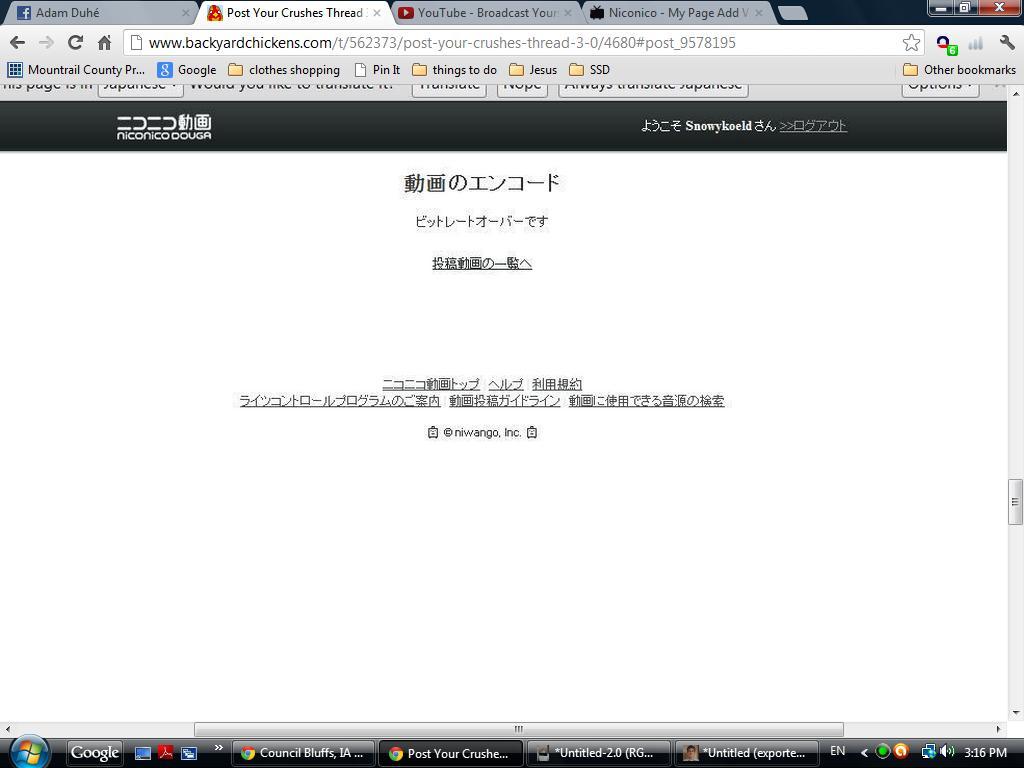This screenshot has width=1024, height=768.
Task: Open the Chrome wrench settings menu
Action: [1006, 42]
